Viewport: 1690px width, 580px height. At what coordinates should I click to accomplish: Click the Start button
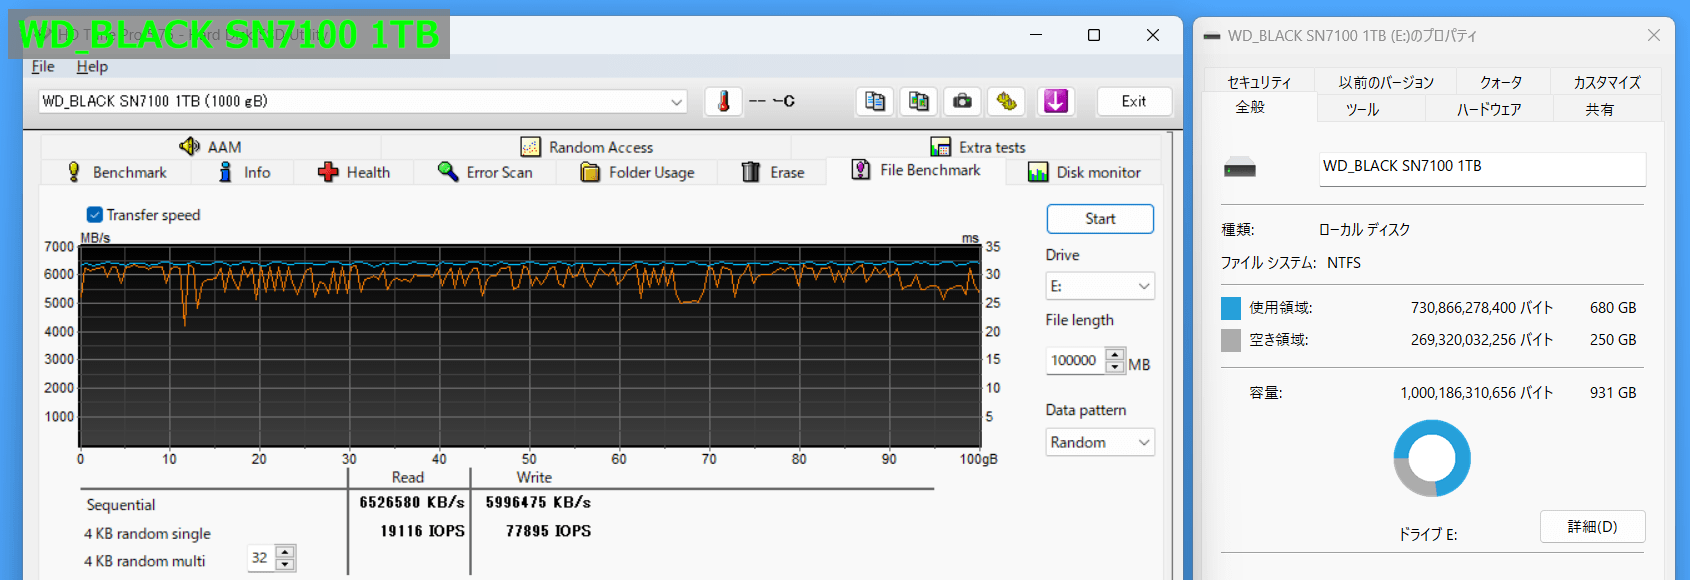pos(1100,219)
